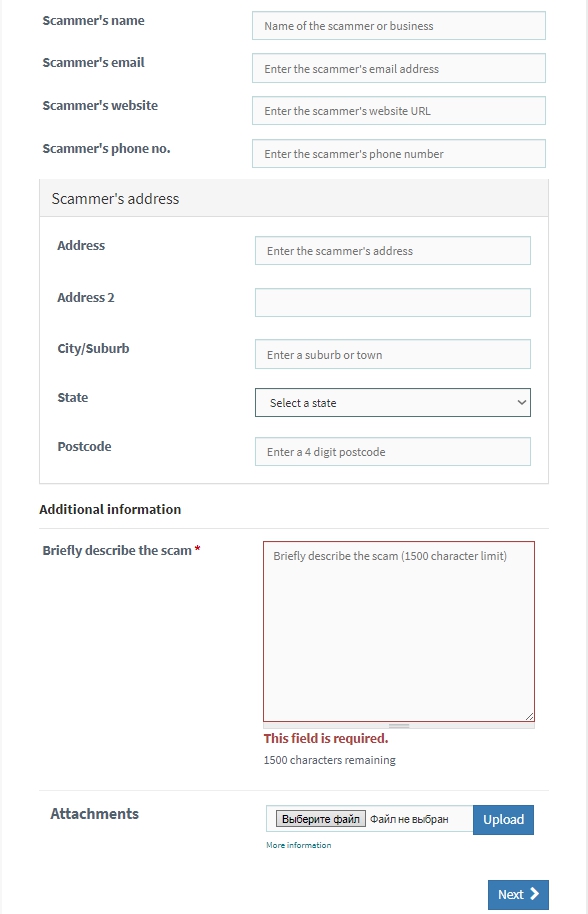
Task: Click the horizontal grip bar below textarea
Action: click(399, 726)
